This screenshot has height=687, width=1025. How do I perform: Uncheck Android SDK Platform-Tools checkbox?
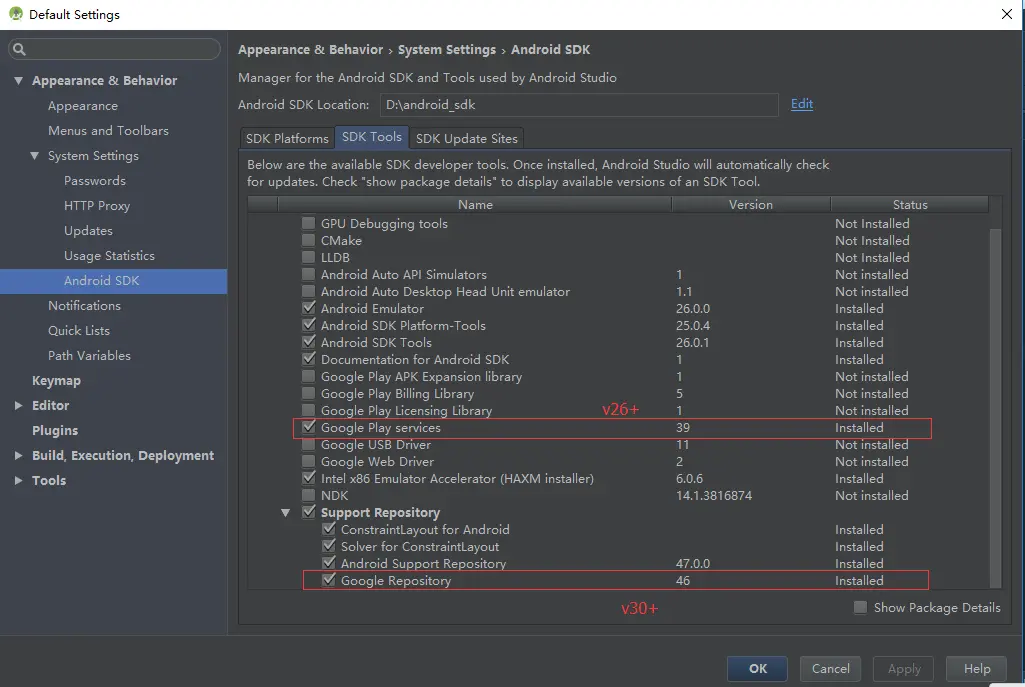(309, 326)
